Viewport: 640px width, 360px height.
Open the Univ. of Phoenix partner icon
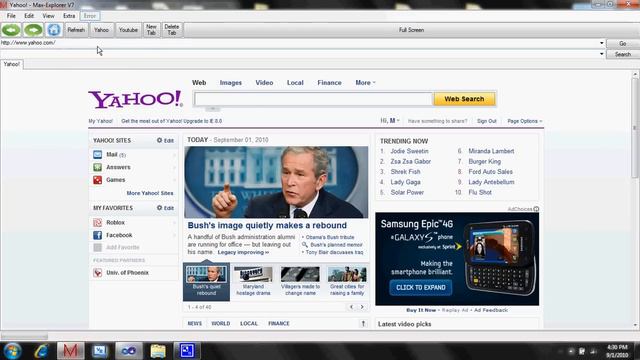98,273
